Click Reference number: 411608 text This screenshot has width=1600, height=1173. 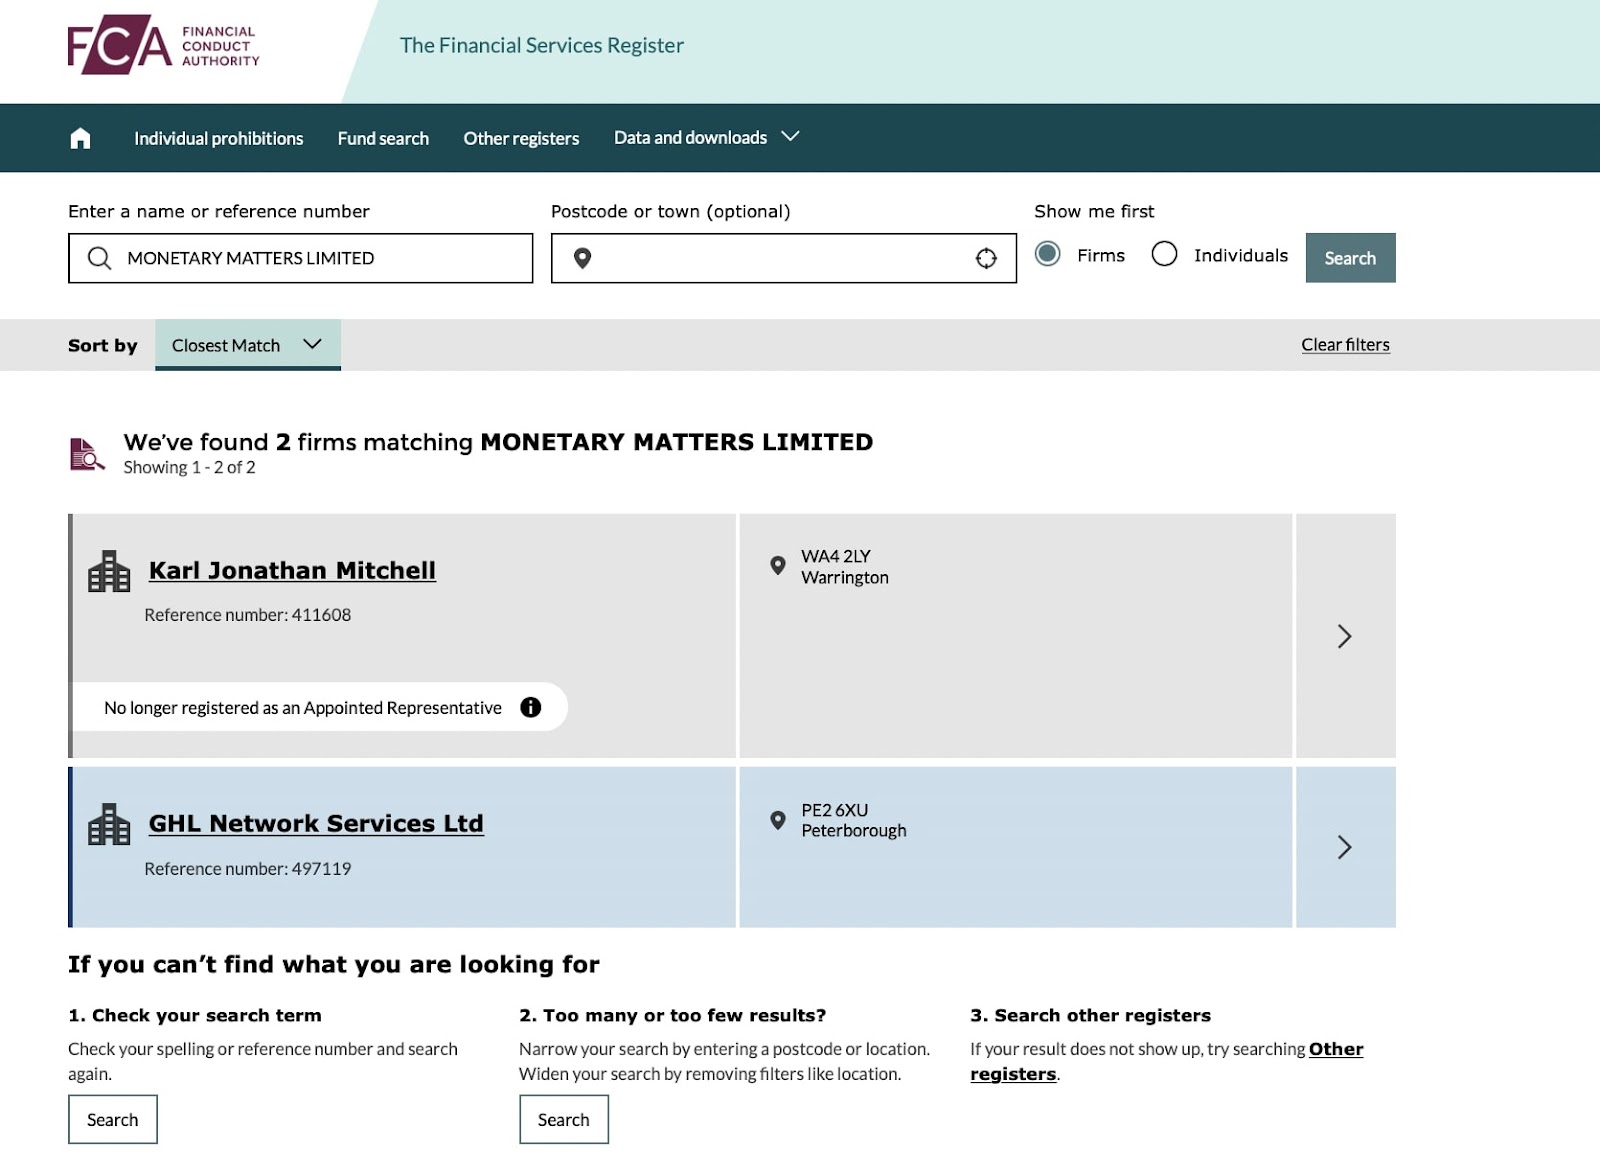tap(247, 615)
